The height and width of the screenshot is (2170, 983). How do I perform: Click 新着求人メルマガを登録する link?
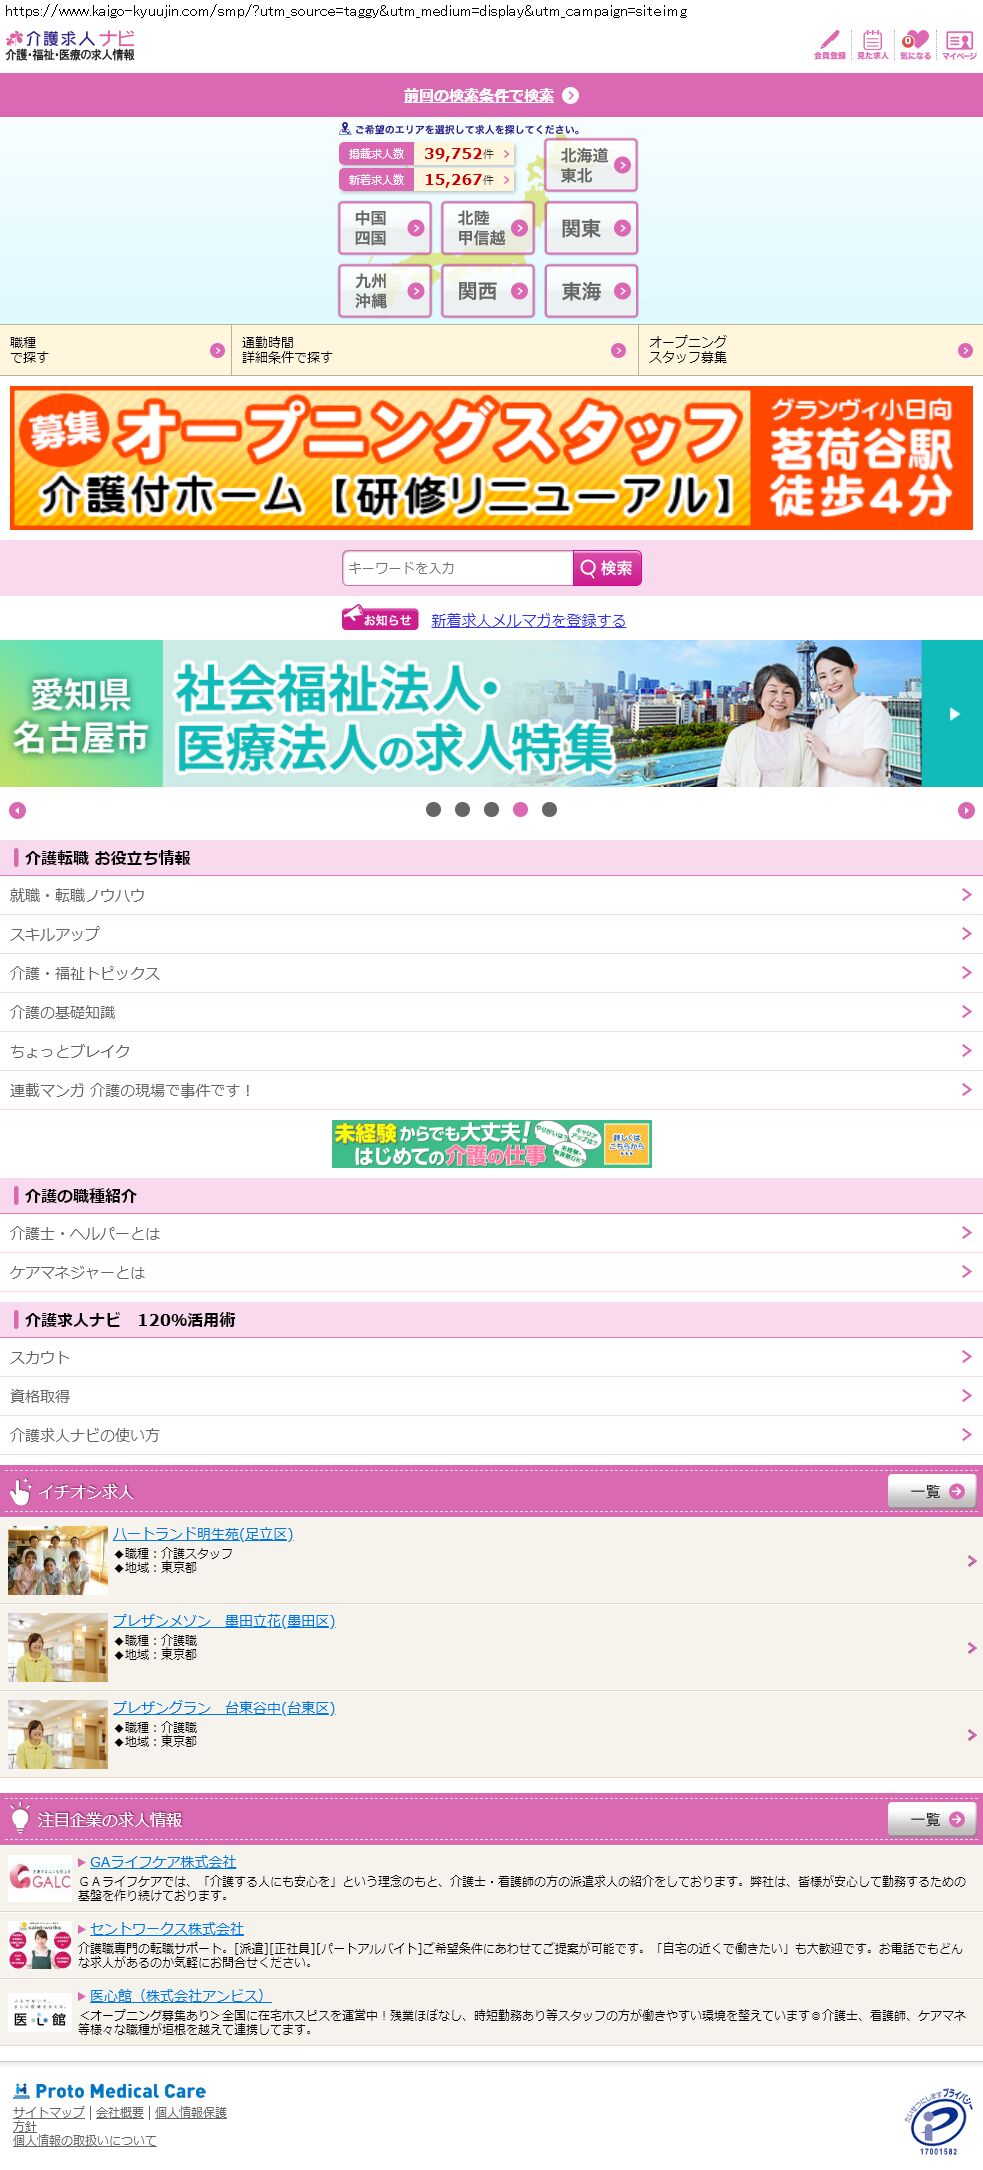point(528,620)
